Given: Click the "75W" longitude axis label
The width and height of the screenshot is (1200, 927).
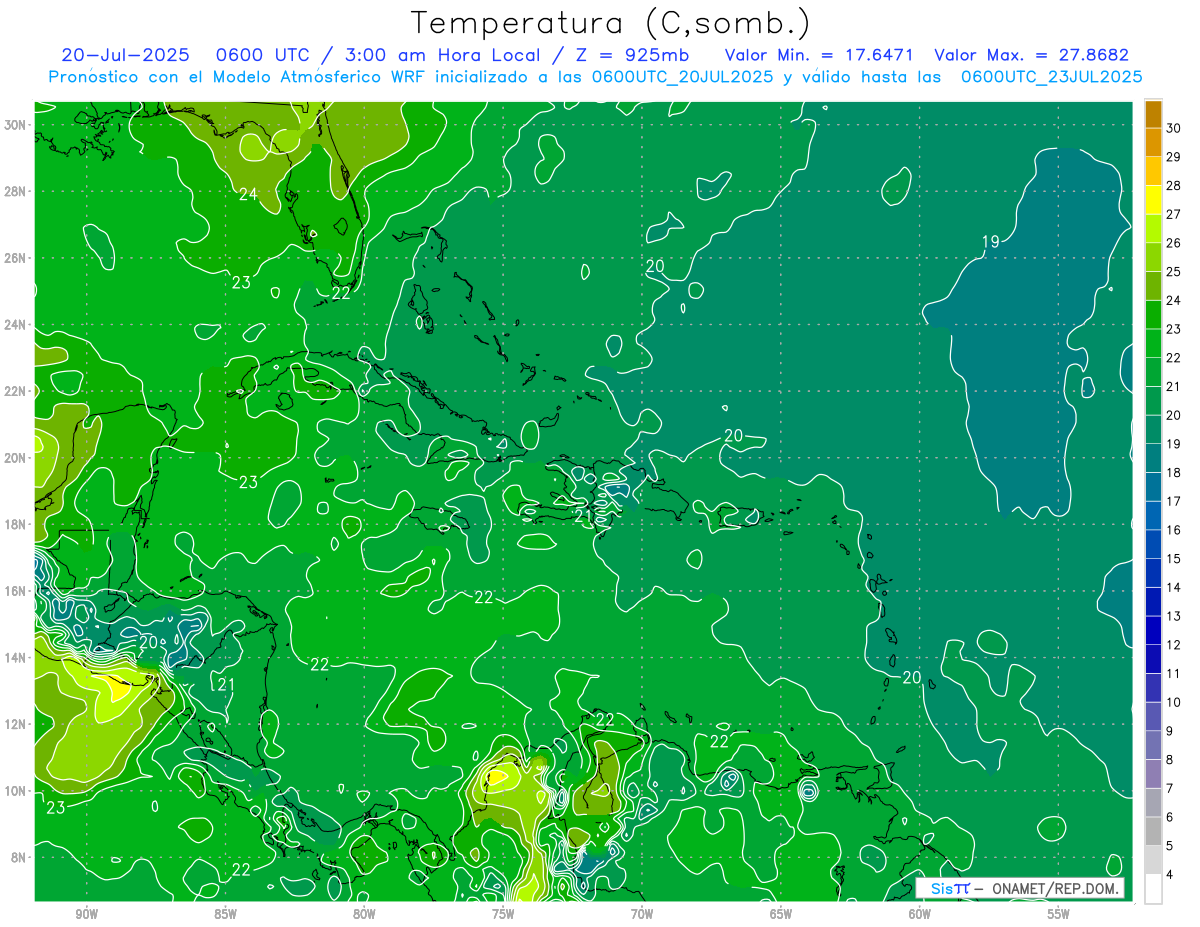Looking at the screenshot, I should (x=503, y=914).
